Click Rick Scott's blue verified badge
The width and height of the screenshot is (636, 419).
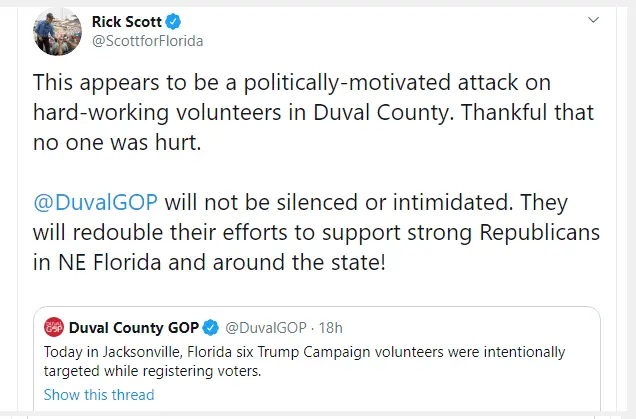click(x=173, y=22)
